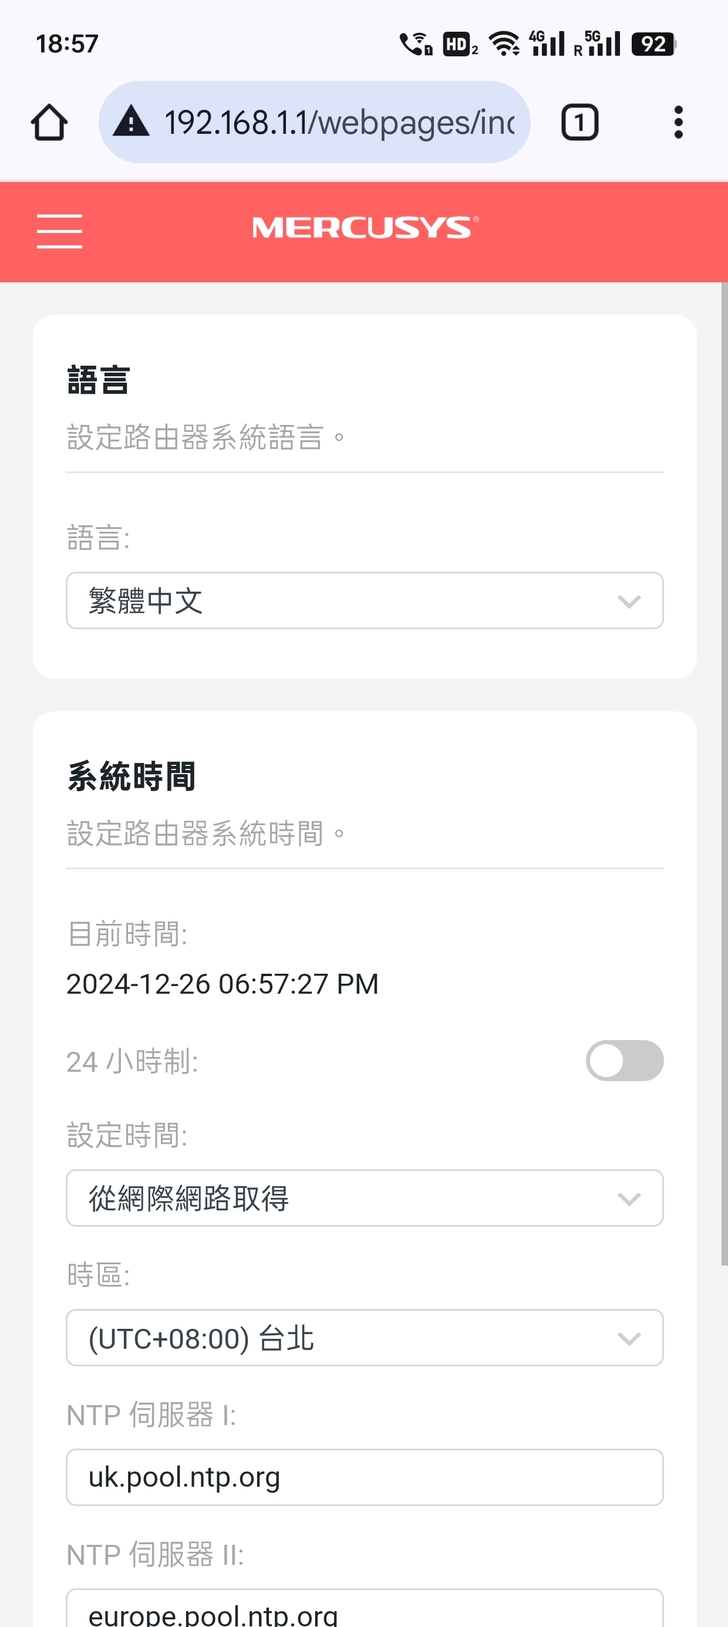Tap the battery indicator in status bar

click(653, 44)
